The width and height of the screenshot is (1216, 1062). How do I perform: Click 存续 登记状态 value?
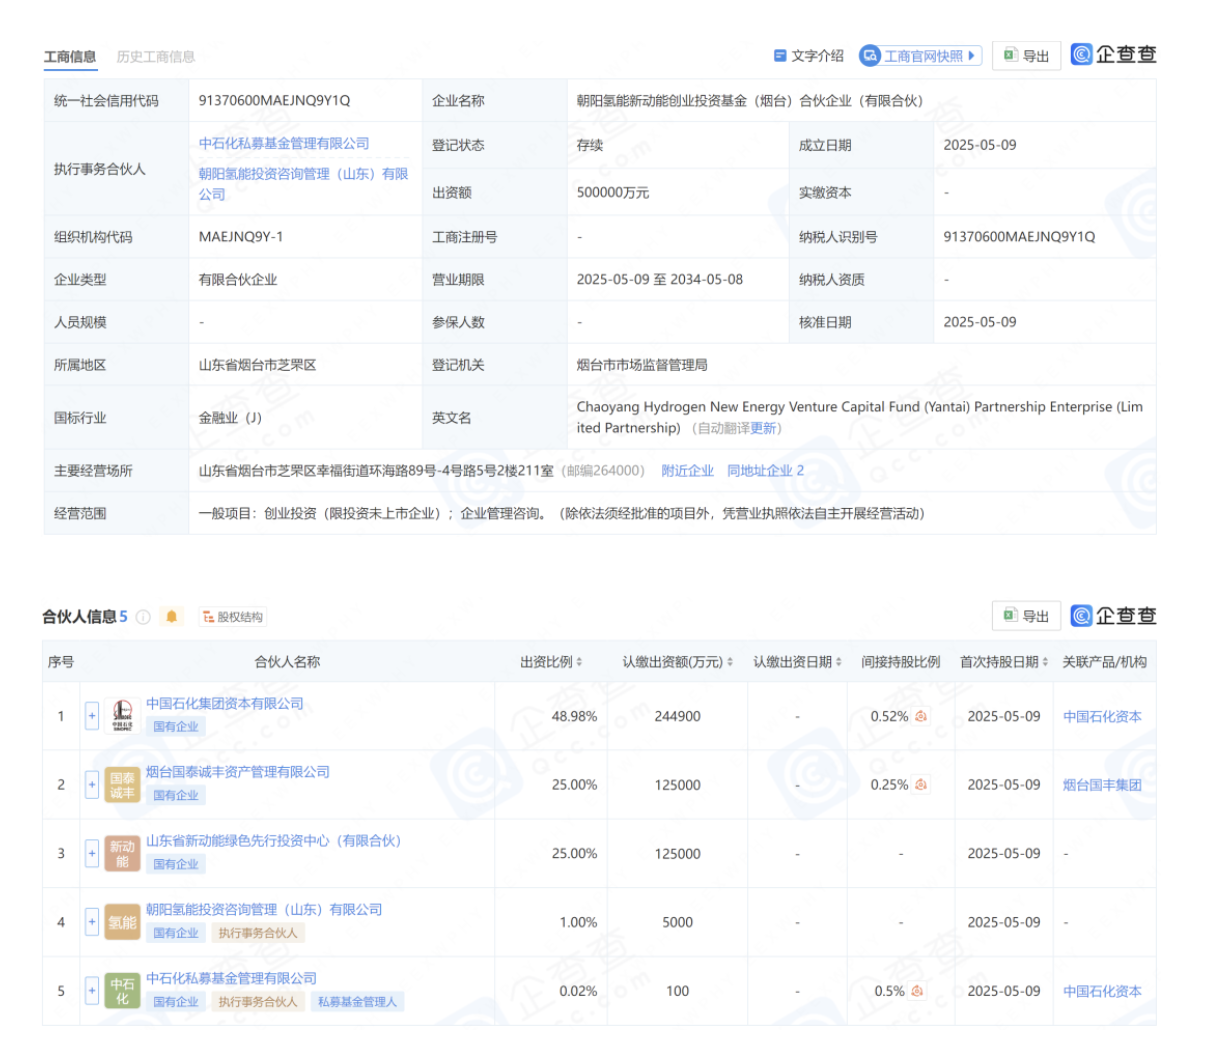point(590,145)
